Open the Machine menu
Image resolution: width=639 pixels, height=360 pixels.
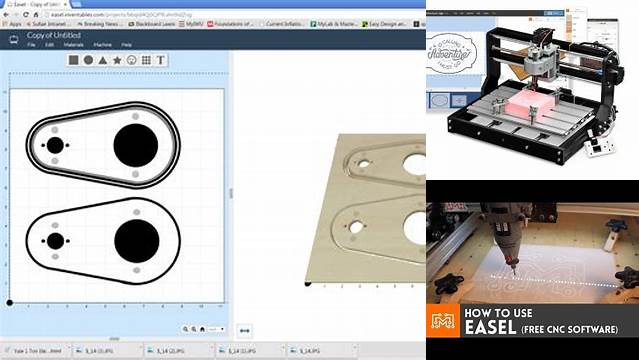tap(103, 45)
